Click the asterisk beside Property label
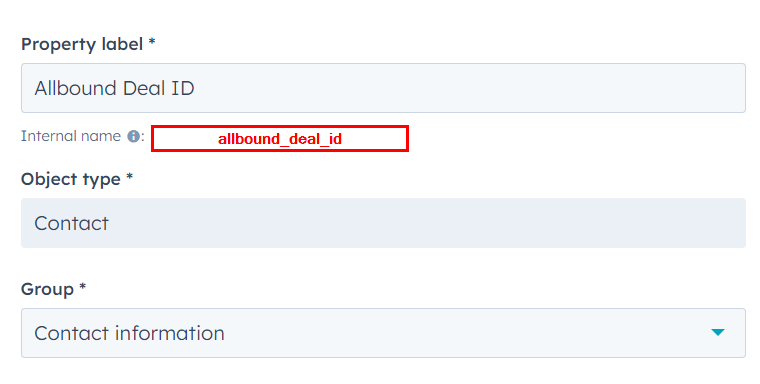Image resolution: width=760 pixels, height=384 pixels. pos(152,42)
